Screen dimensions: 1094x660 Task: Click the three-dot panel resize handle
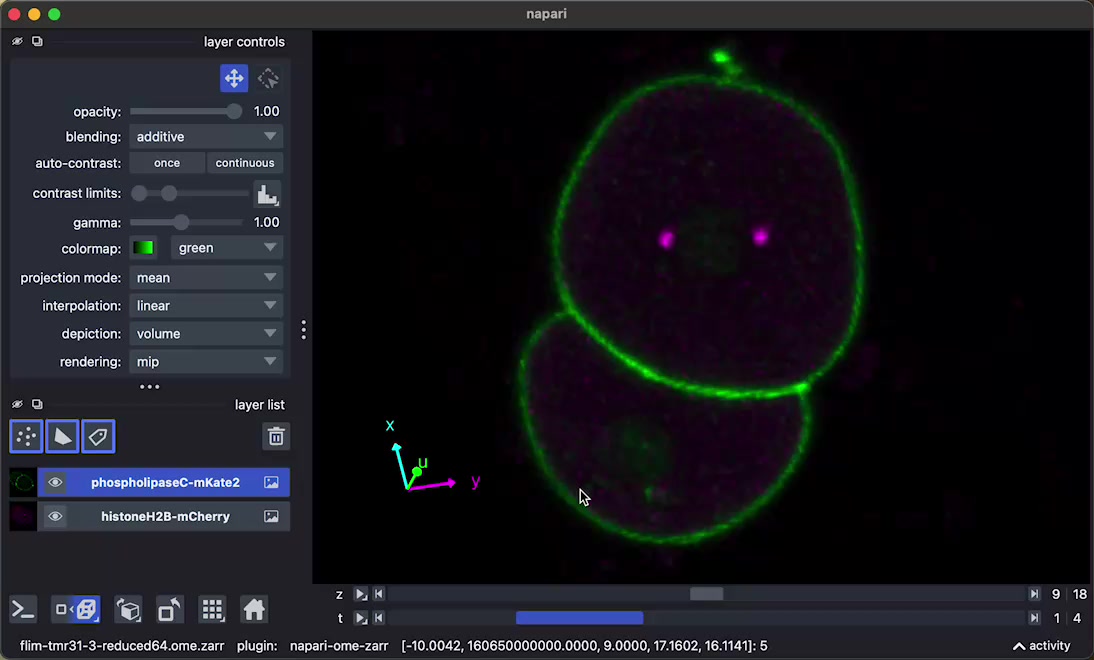click(x=304, y=330)
